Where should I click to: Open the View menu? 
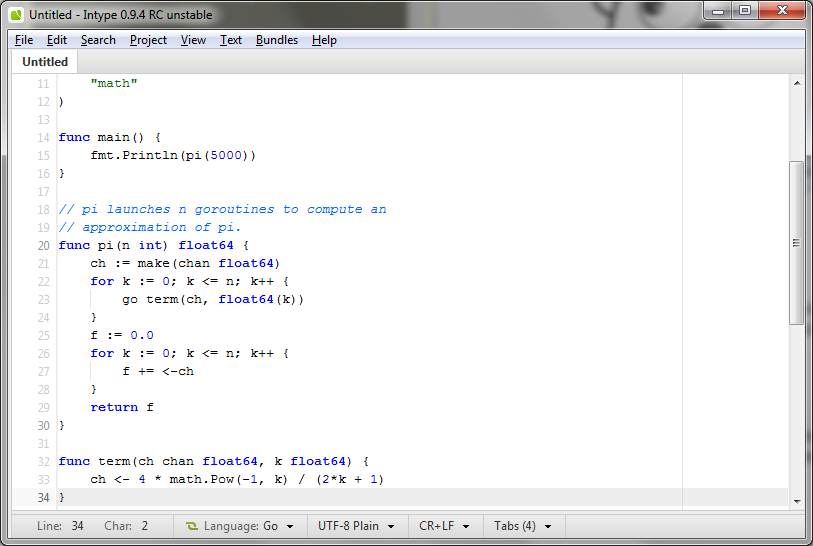(x=193, y=40)
